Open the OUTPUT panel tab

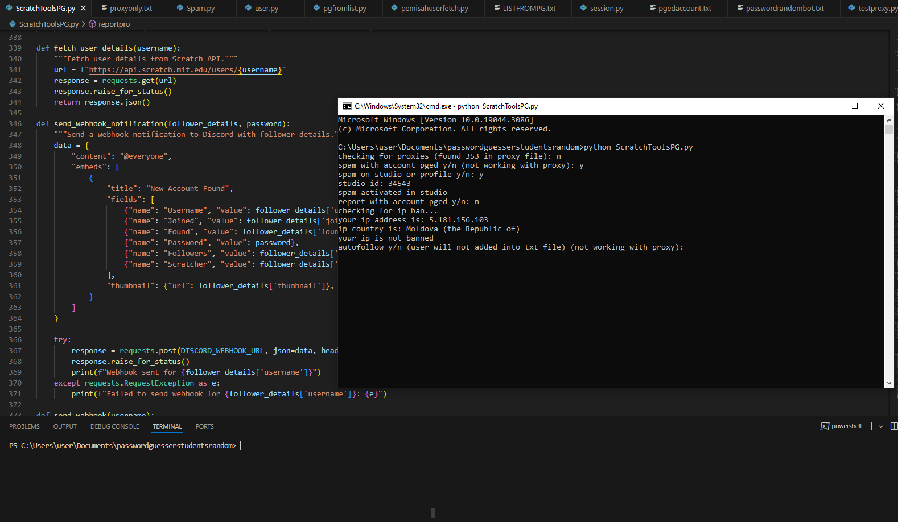coord(64,426)
